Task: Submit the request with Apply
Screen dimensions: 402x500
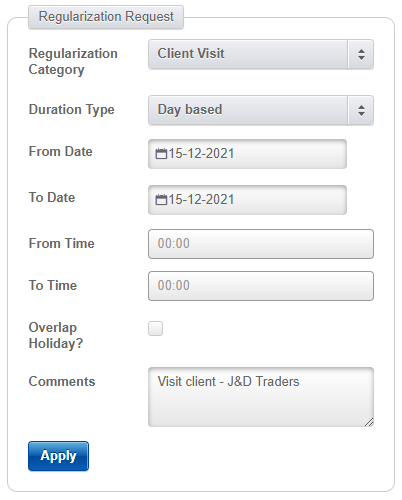Action: coord(58,456)
